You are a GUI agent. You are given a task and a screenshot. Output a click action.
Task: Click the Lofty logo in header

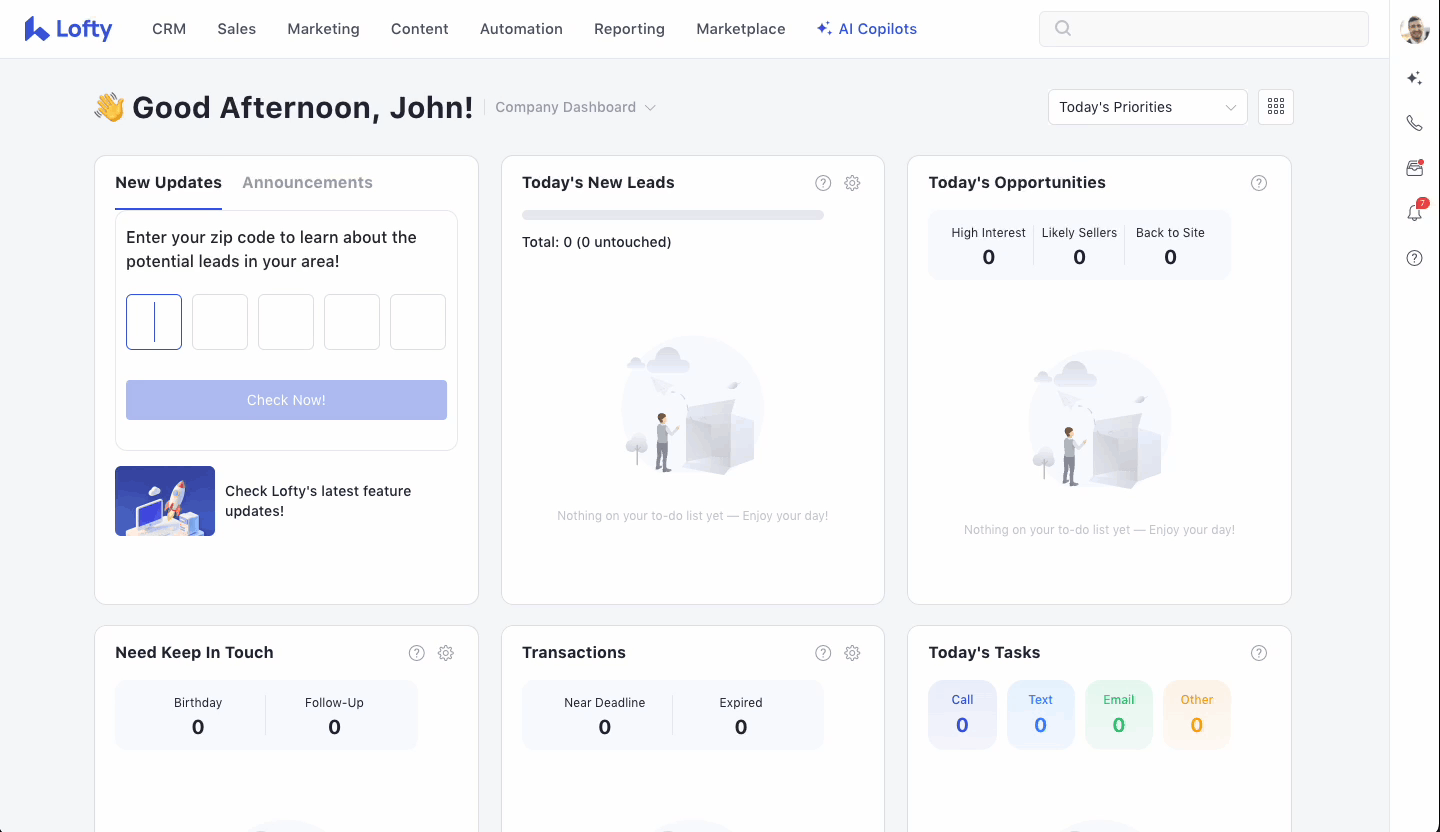(68, 29)
